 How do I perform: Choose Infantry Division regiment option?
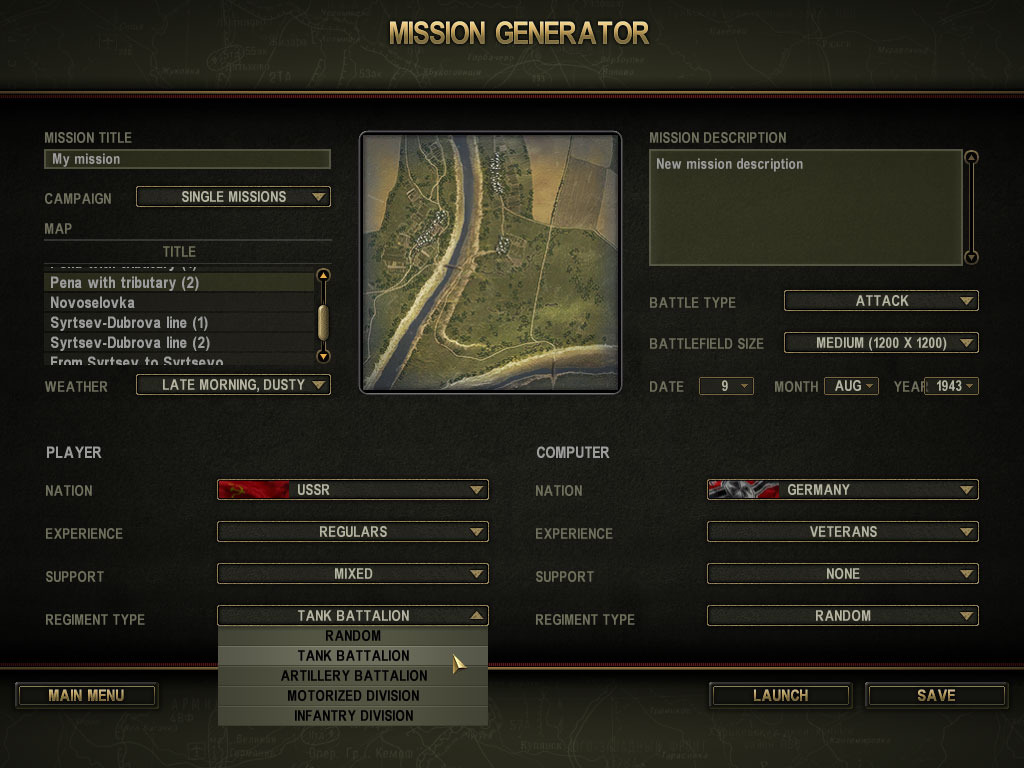353,716
